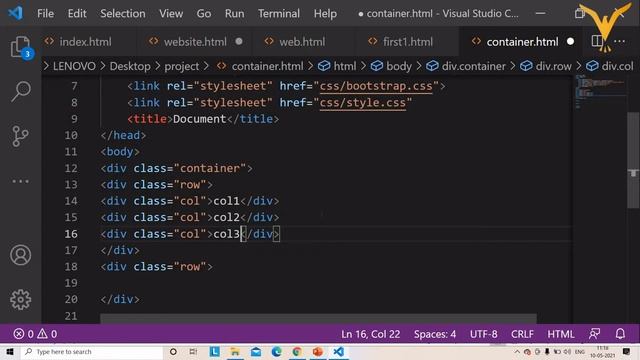640x360 pixels.
Task: Open Microsoft Edge from taskbar
Action: click(x=276, y=352)
